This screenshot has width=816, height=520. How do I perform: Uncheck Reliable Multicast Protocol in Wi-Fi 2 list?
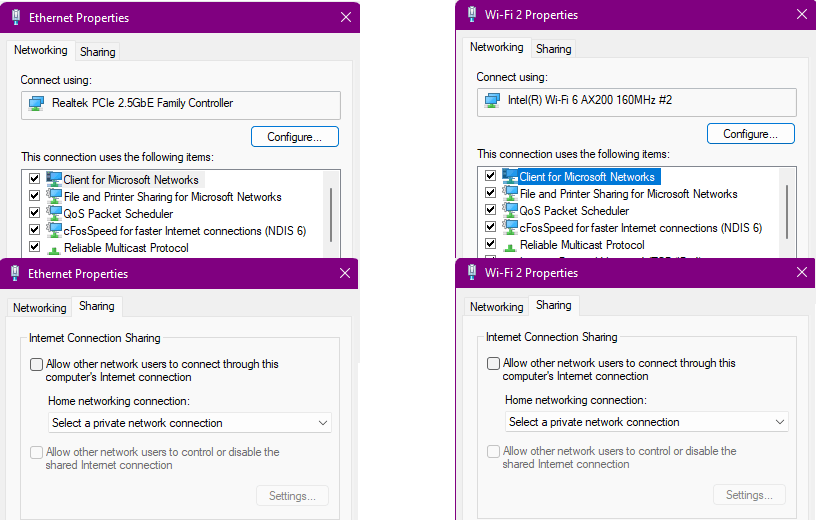[490, 244]
